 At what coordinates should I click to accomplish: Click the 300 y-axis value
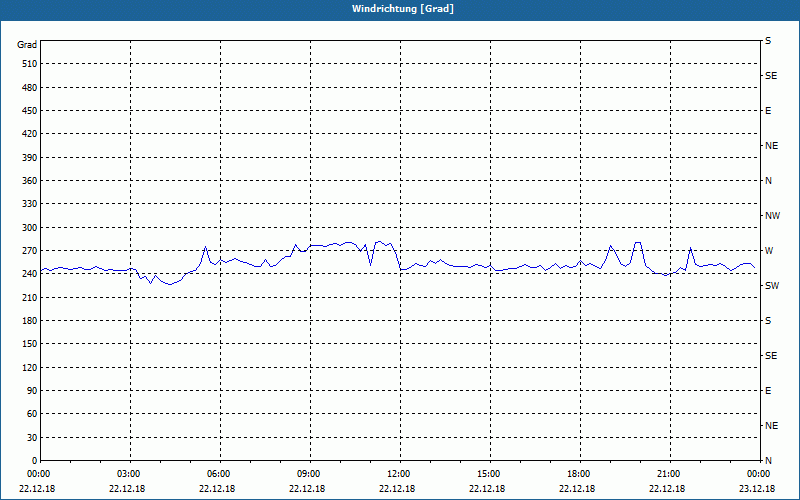(30, 228)
